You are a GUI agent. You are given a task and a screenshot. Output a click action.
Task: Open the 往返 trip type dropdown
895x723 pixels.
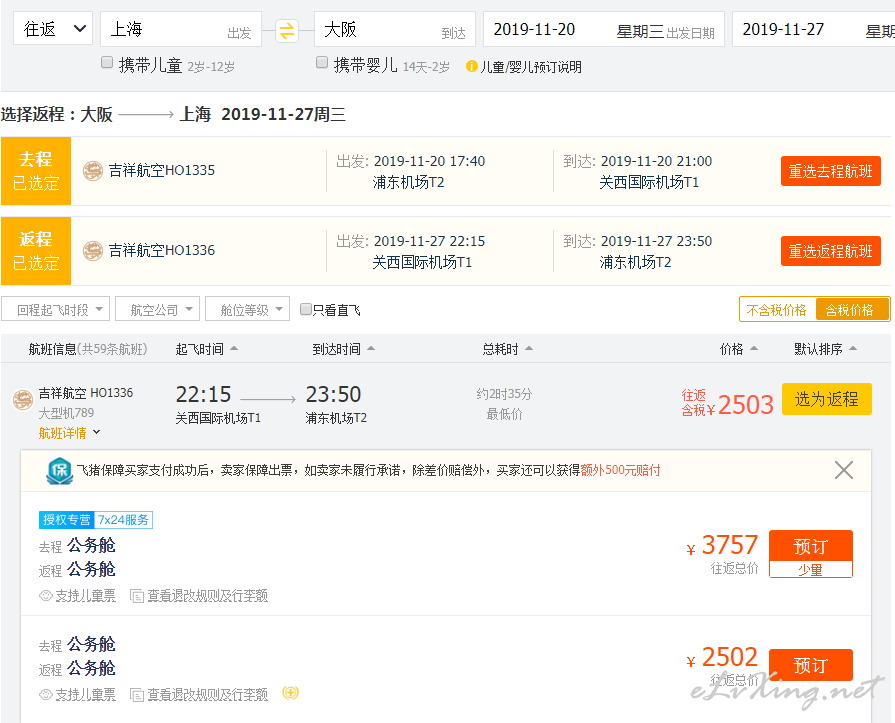(53, 29)
